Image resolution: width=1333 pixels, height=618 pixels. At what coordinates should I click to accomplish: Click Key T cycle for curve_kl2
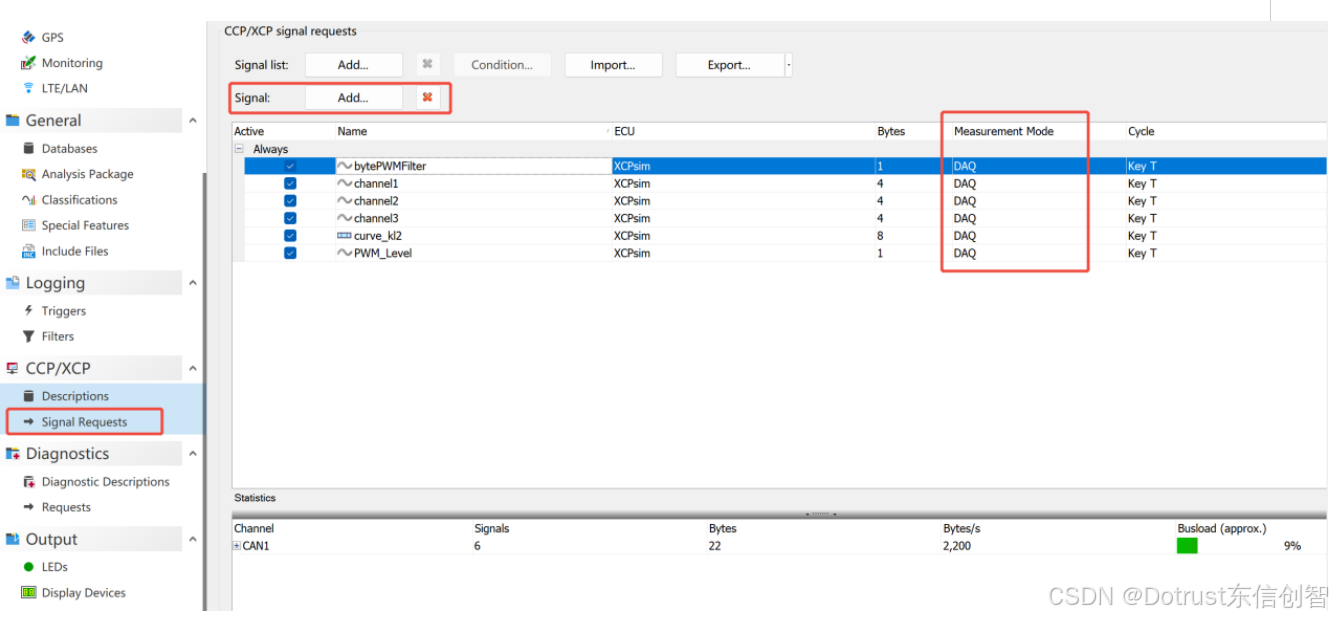(x=1142, y=236)
